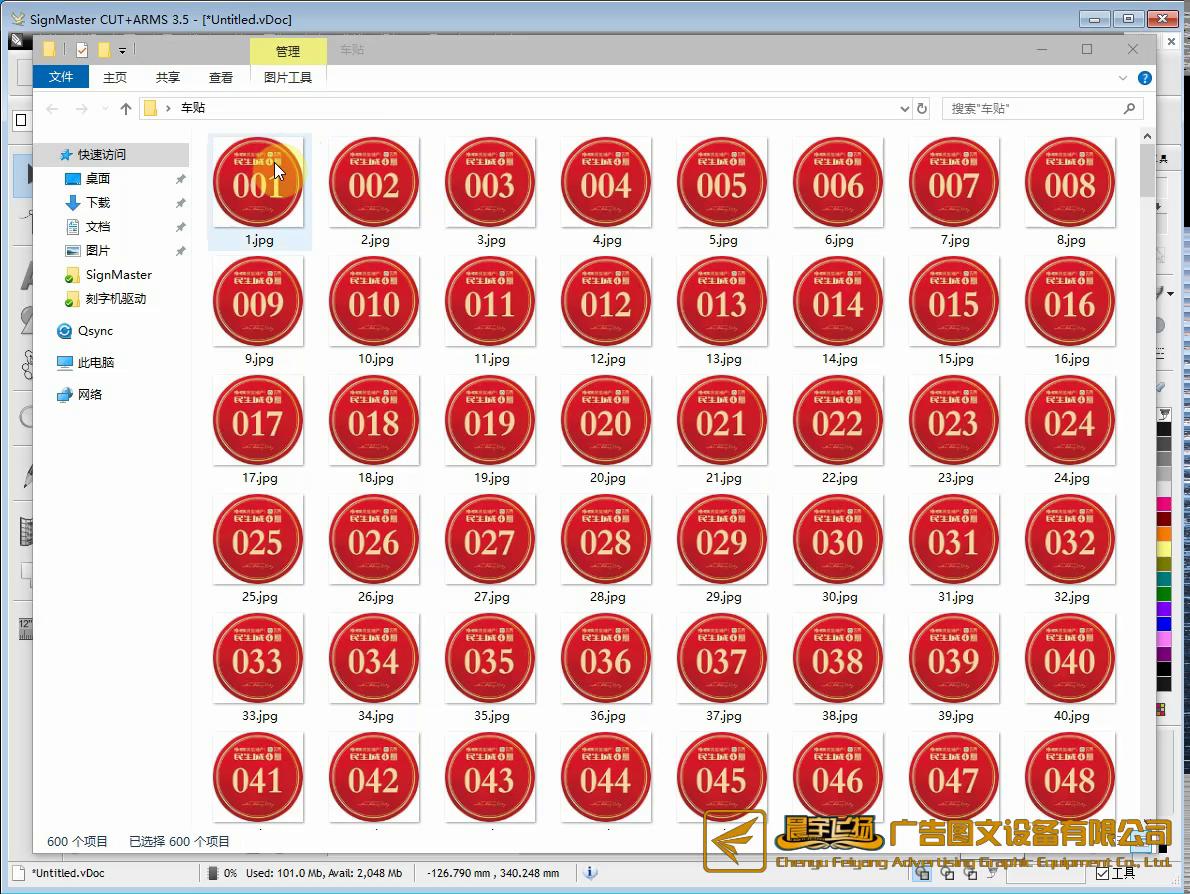
Task: Open the Qsync location in sidebar
Action: pos(95,331)
